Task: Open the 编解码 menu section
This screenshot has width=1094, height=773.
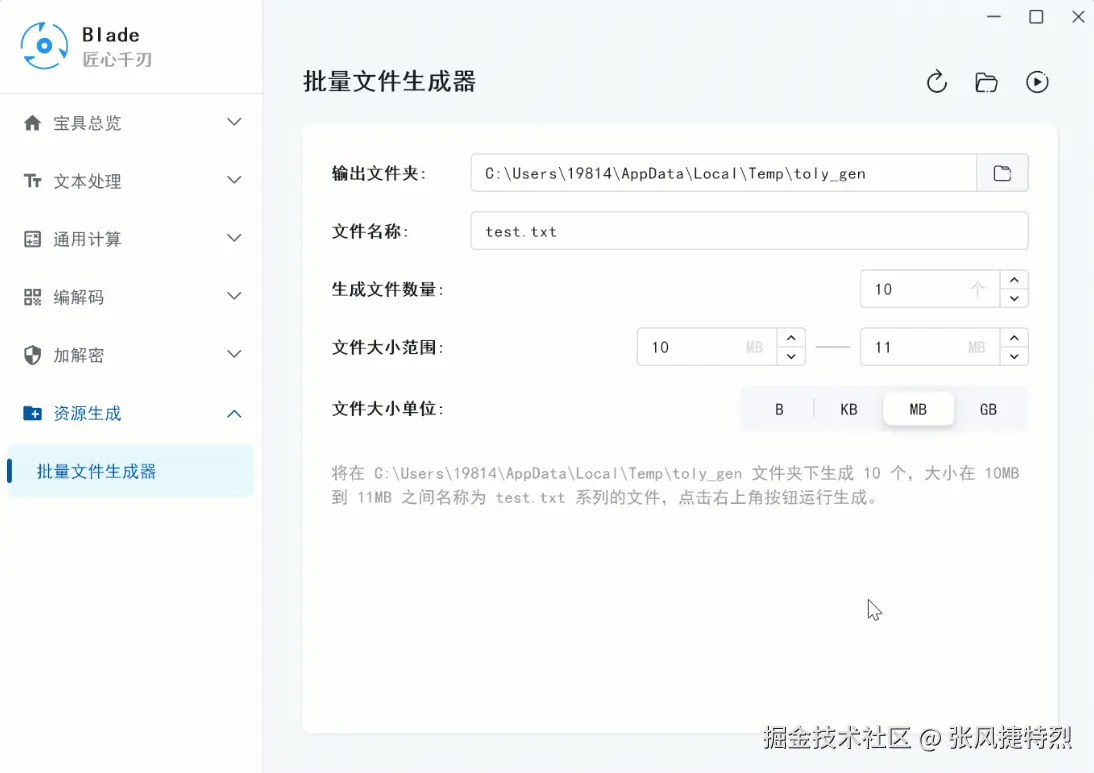Action: pyautogui.click(x=131, y=297)
